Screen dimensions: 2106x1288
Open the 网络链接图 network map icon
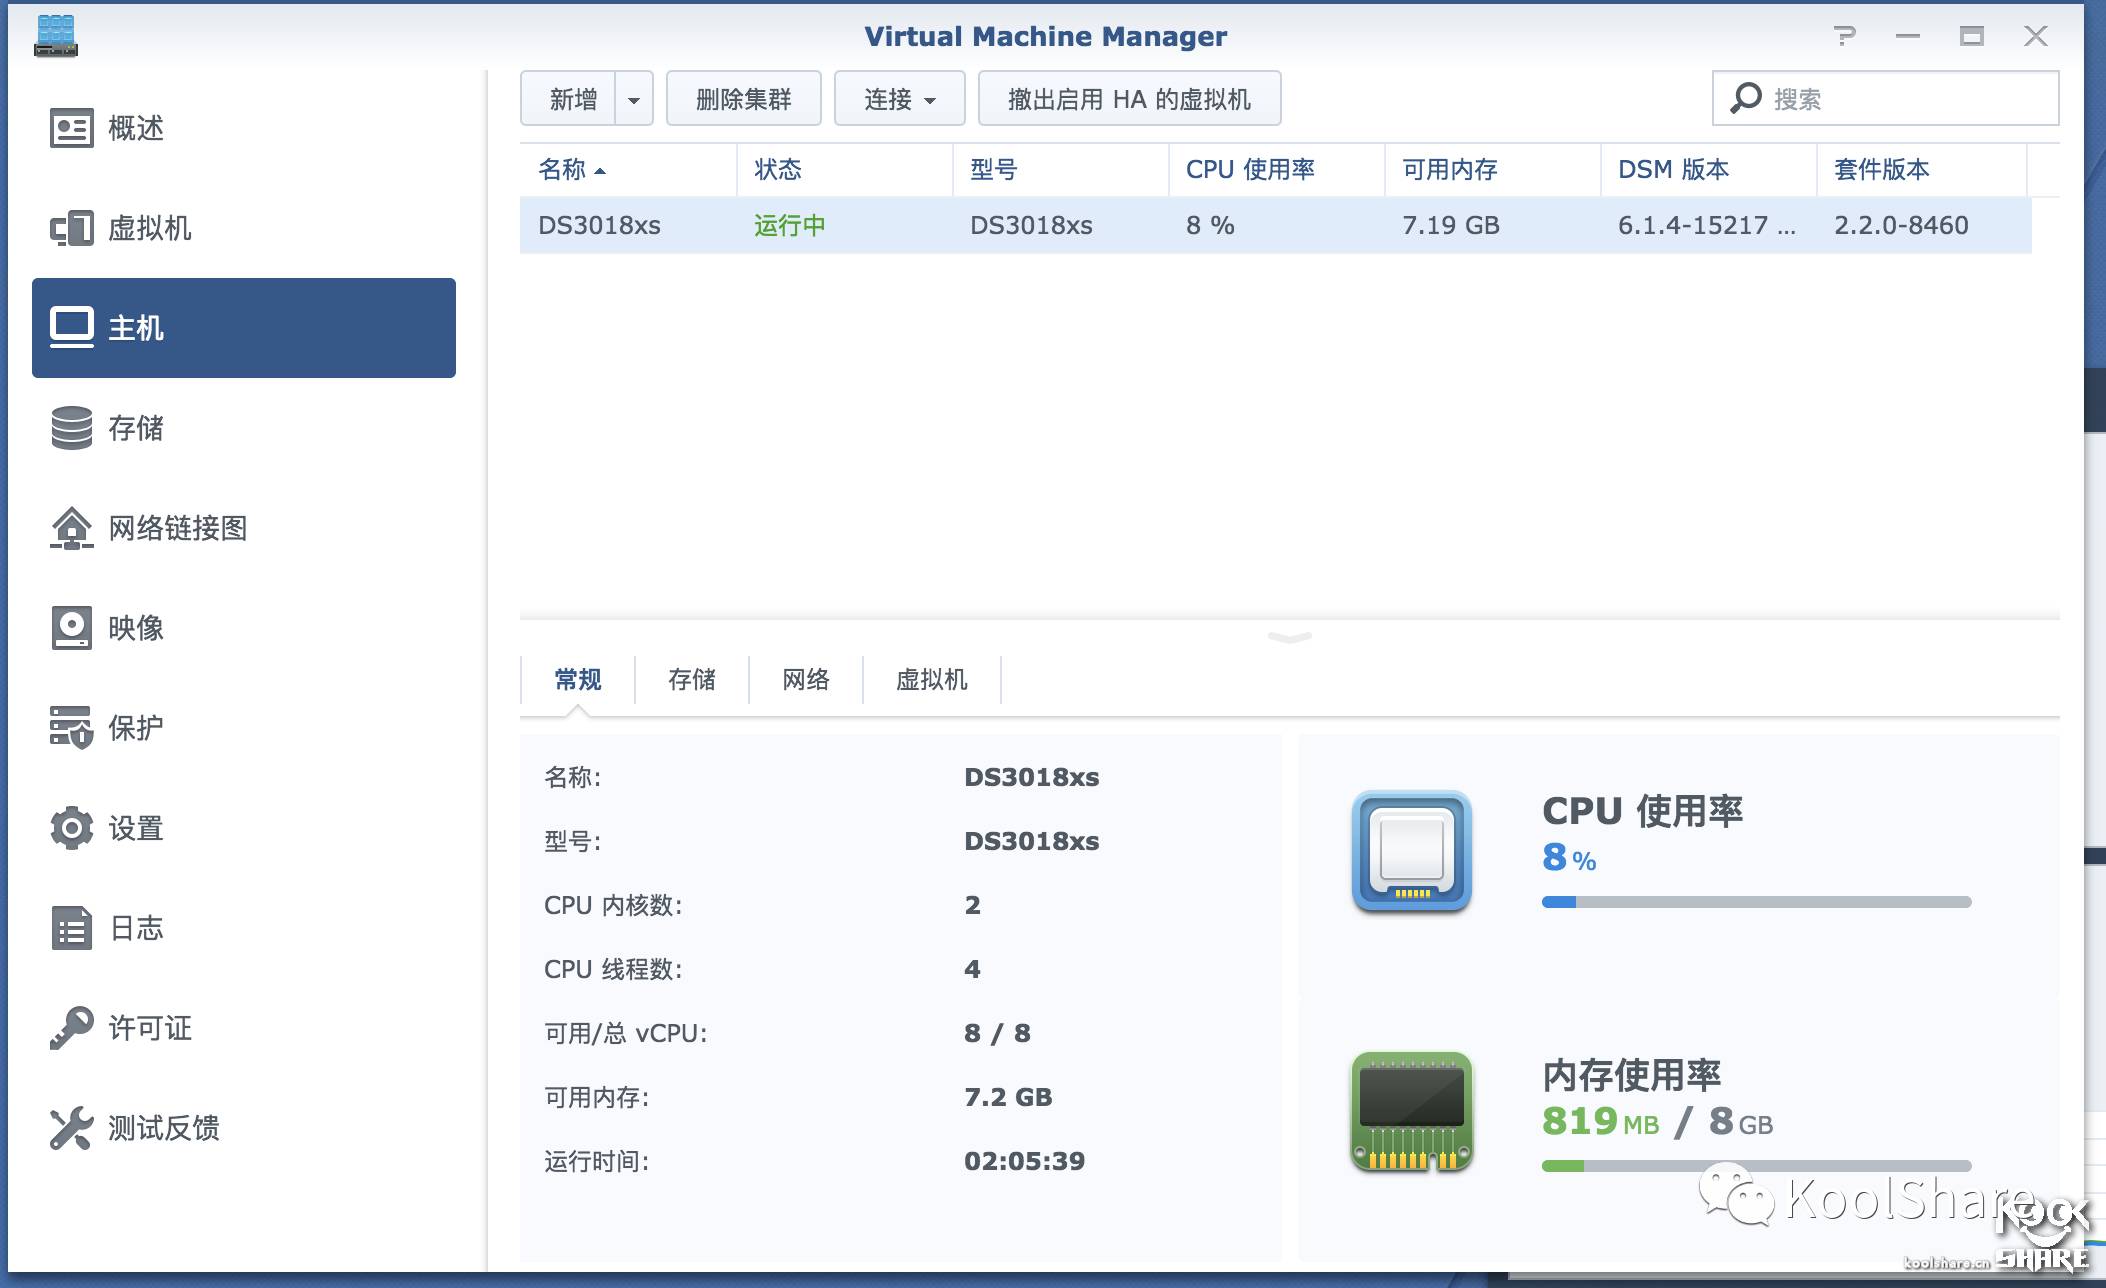[x=71, y=528]
